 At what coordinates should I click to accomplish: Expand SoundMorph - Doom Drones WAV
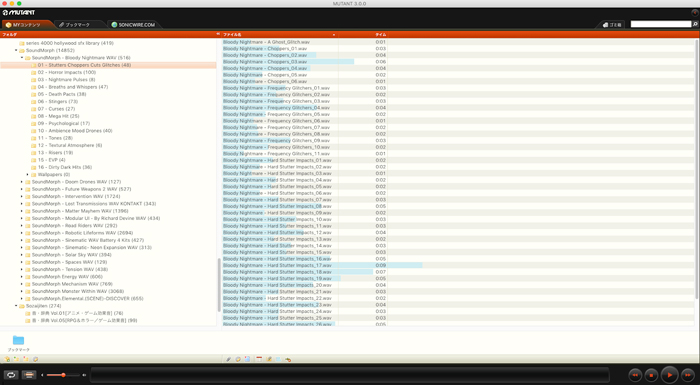[x=22, y=182]
